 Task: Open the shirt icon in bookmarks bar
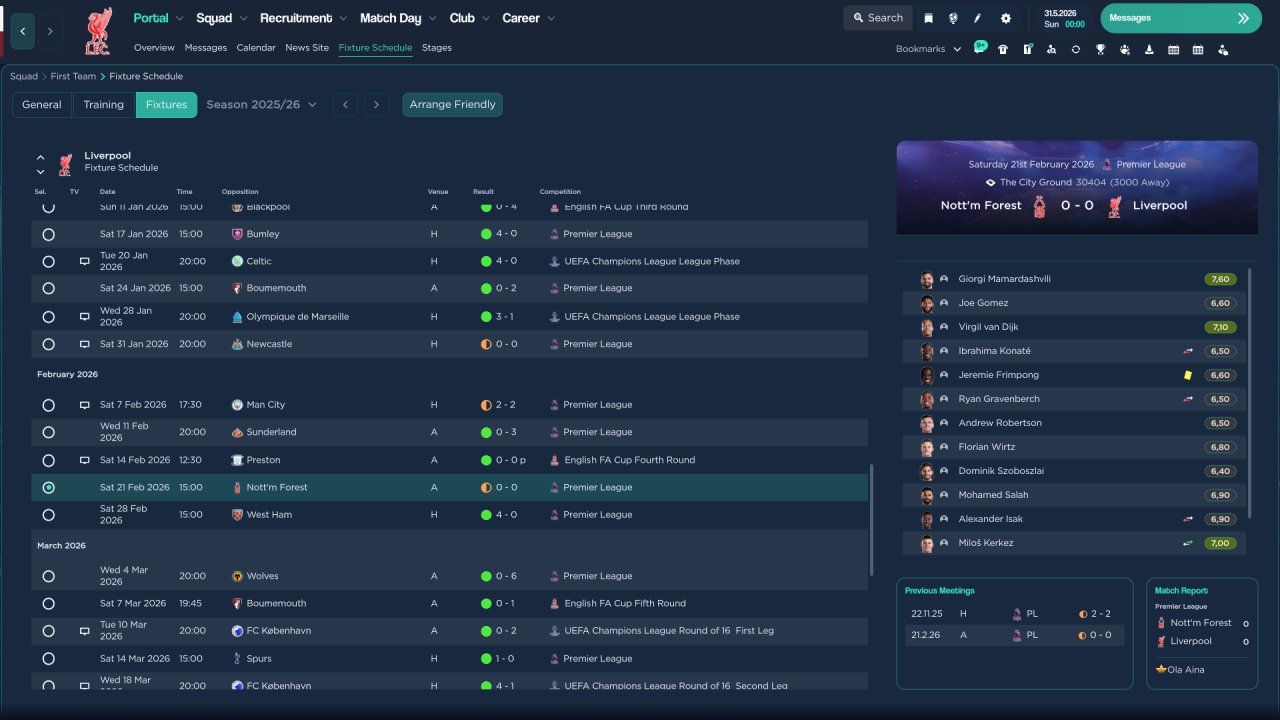pos(1003,49)
